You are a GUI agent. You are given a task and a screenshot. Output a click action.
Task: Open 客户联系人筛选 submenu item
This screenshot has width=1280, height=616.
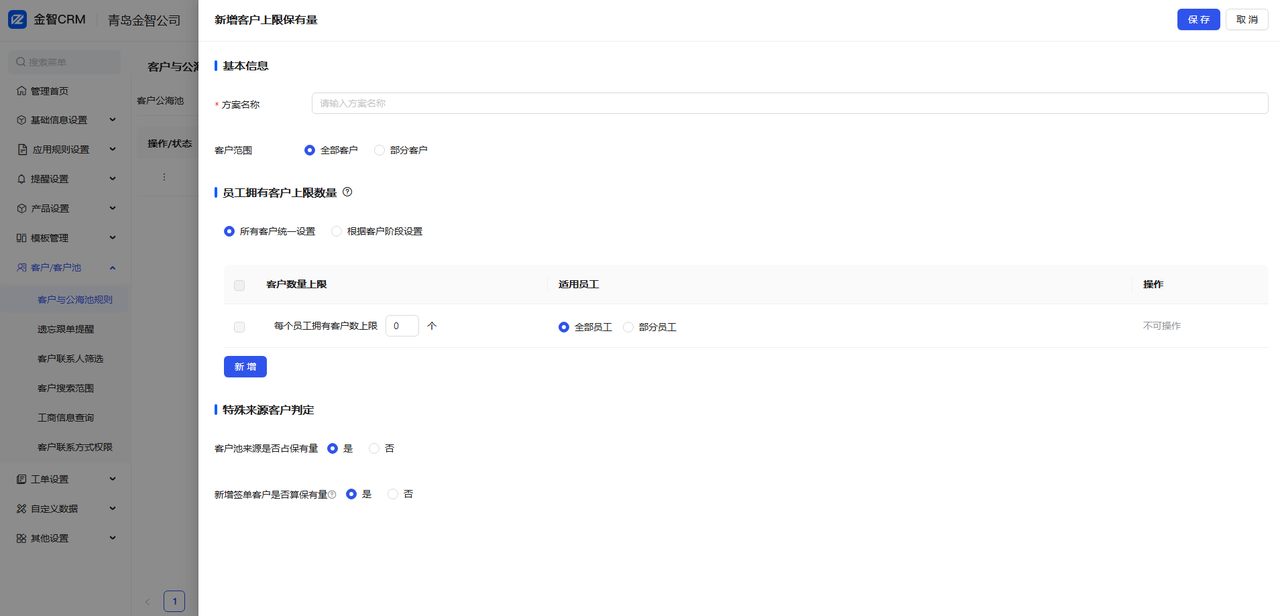point(70,358)
